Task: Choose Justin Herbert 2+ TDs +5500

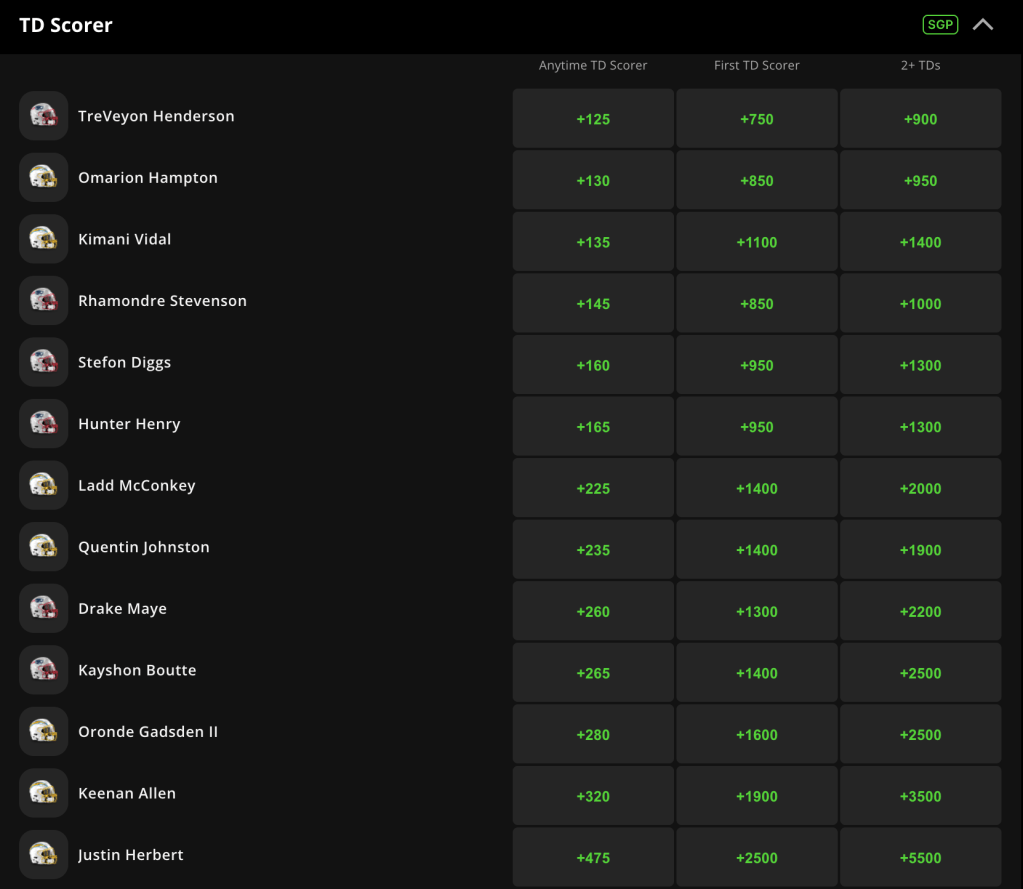Action: point(921,858)
